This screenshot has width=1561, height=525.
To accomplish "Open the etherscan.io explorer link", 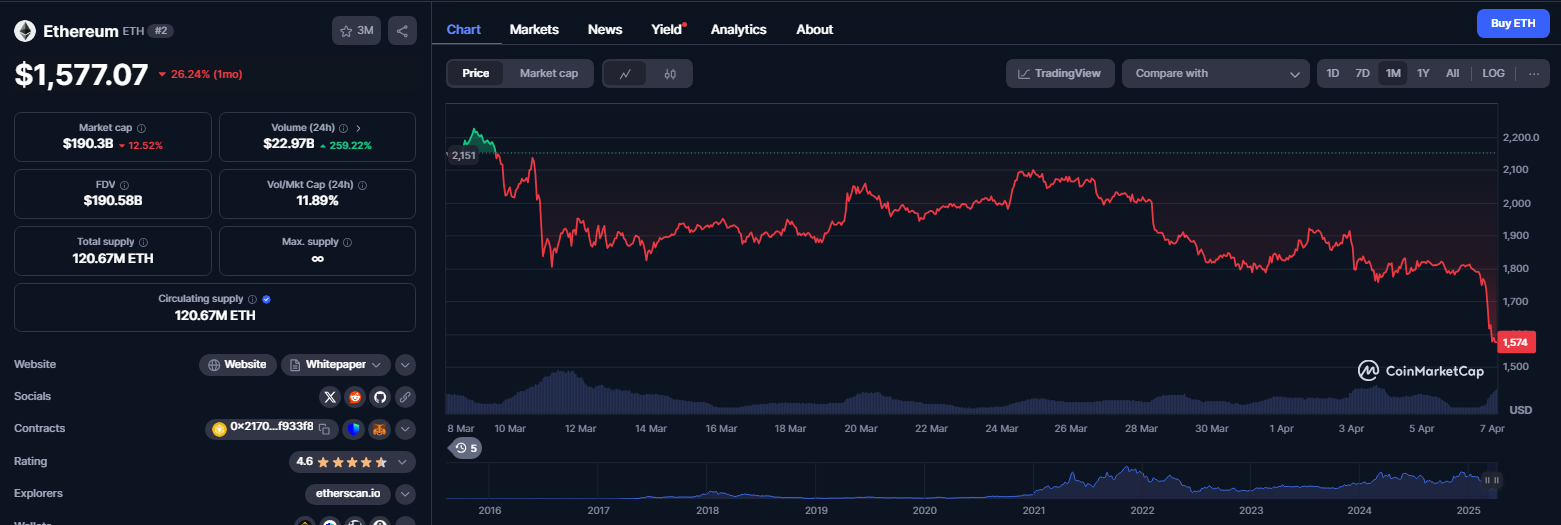I will (x=347, y=494).
